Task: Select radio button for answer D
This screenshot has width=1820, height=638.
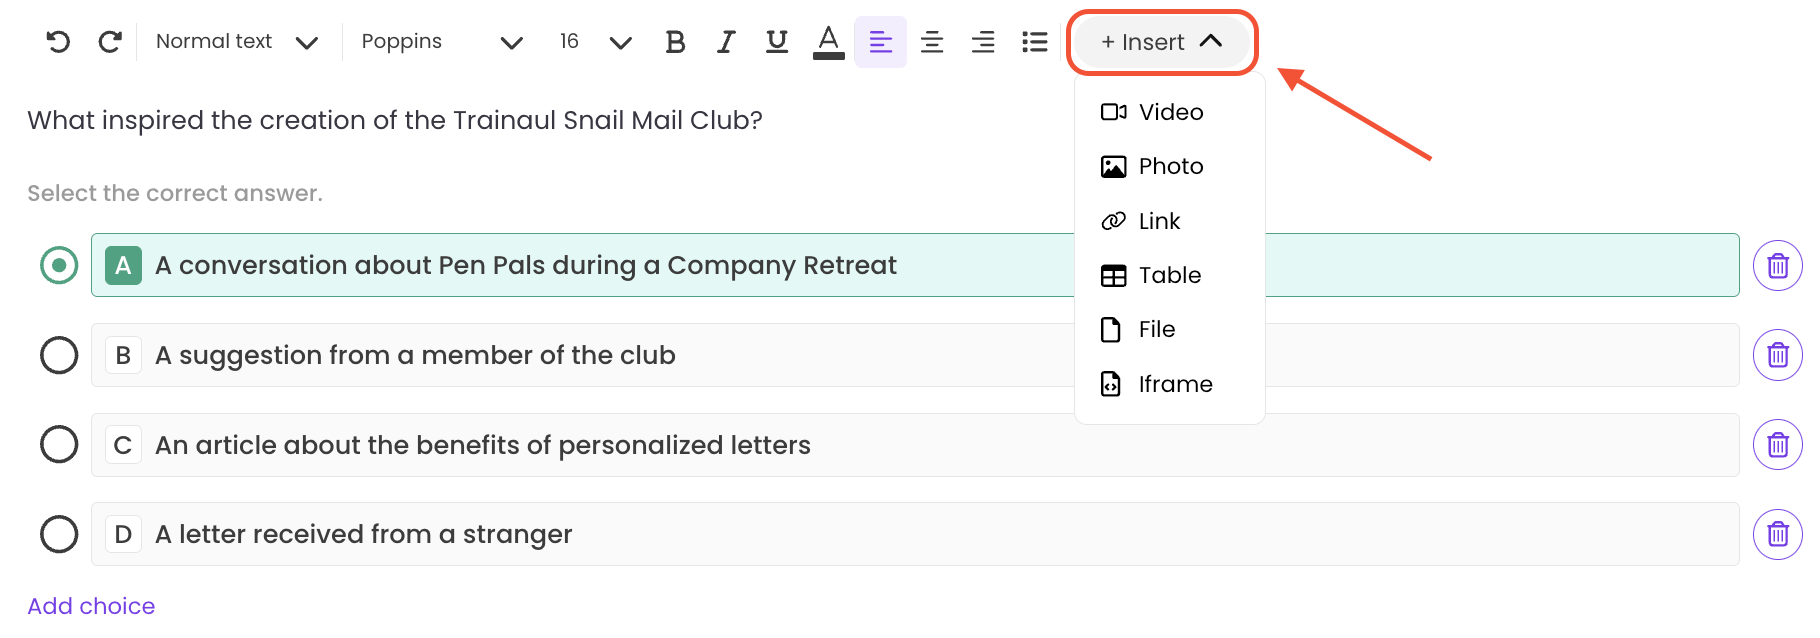Action: [x=59, y=534]
